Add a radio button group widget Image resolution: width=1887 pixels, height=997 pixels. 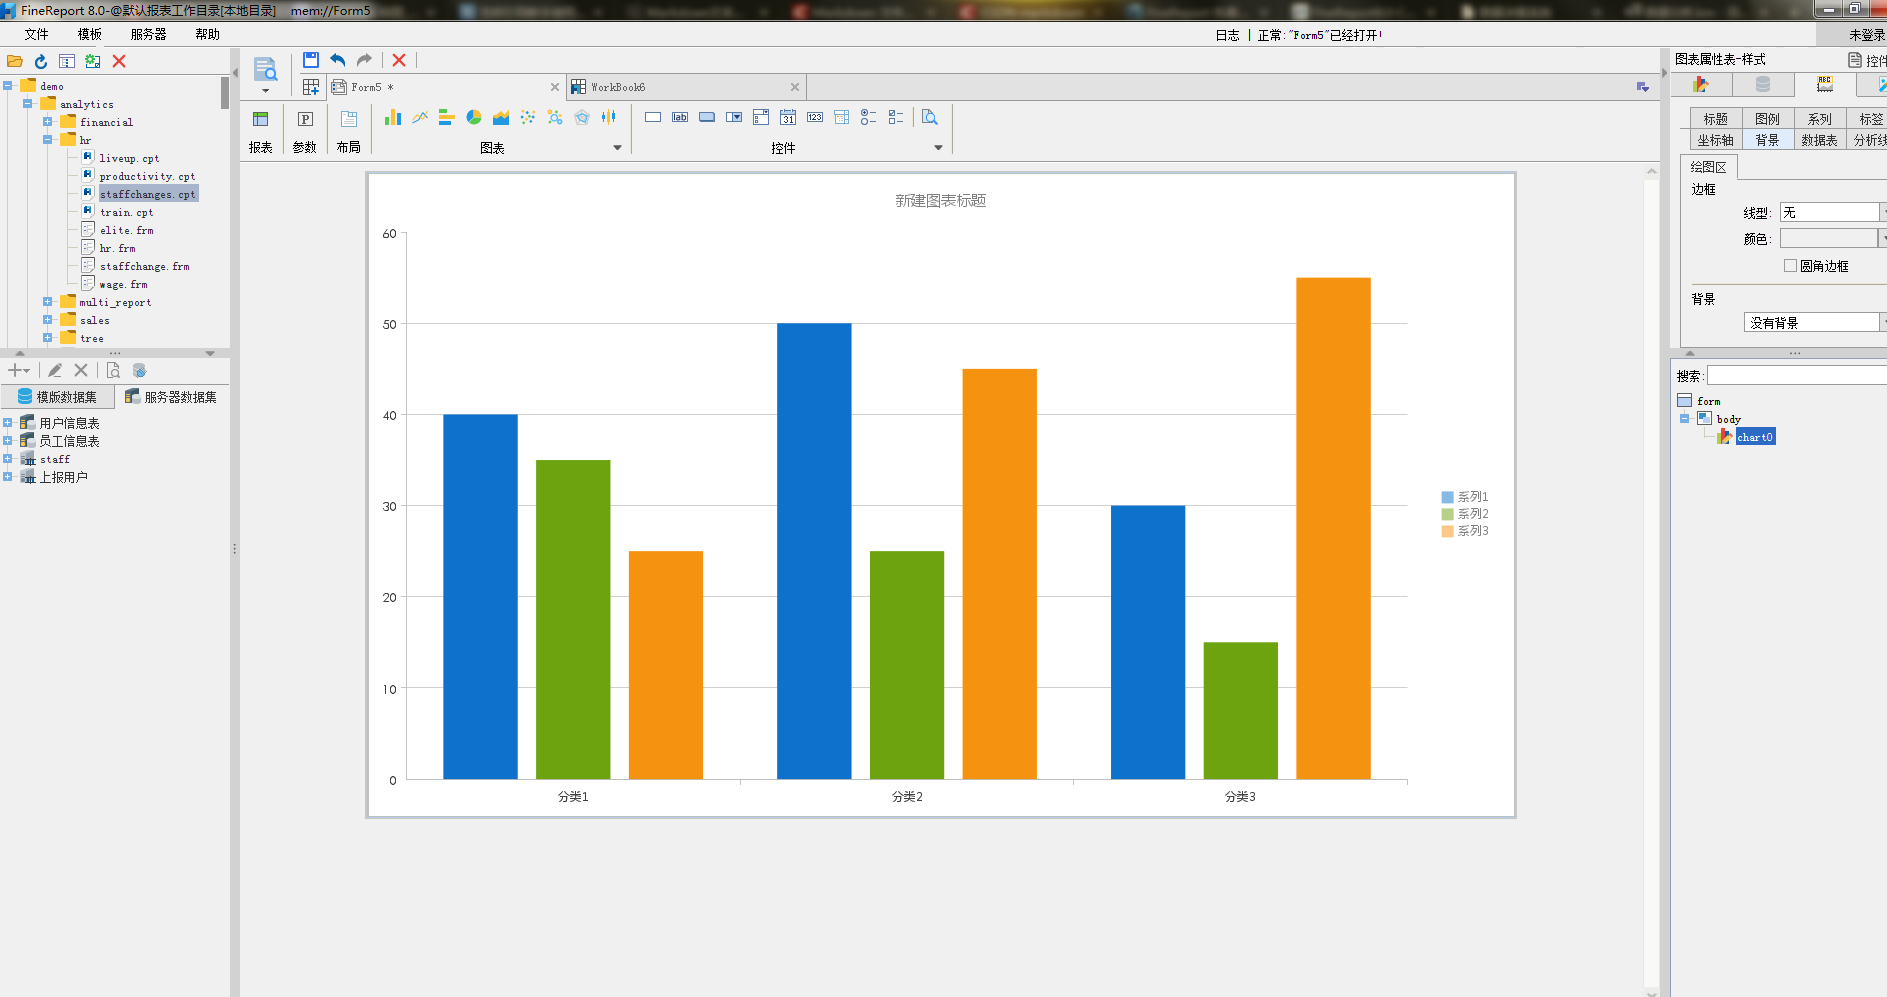coord(869,118)
